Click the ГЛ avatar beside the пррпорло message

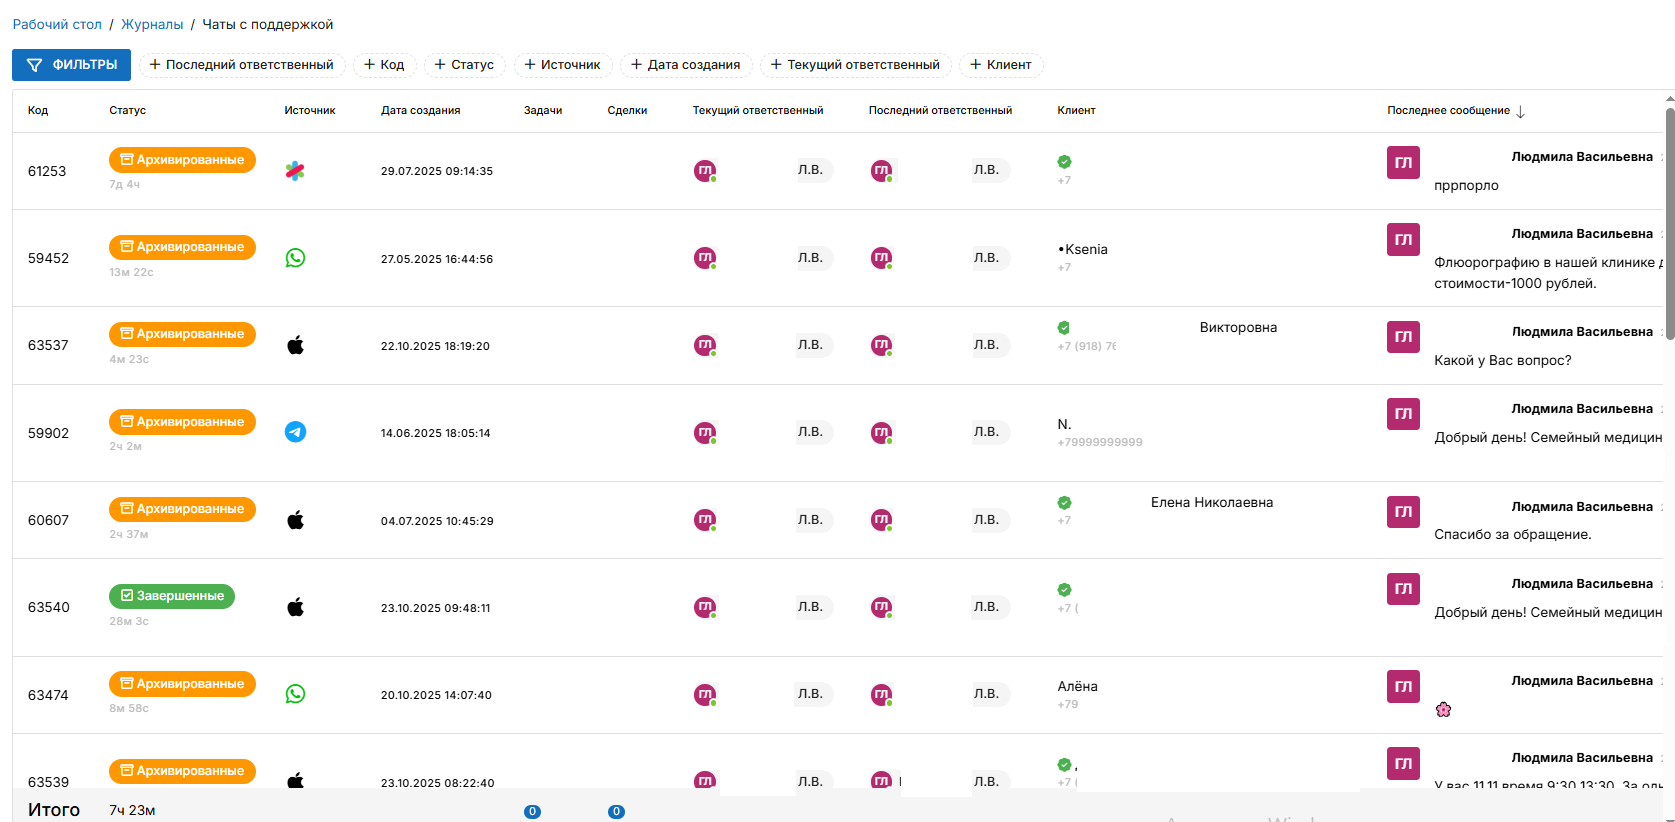(x=1403, y=163)
